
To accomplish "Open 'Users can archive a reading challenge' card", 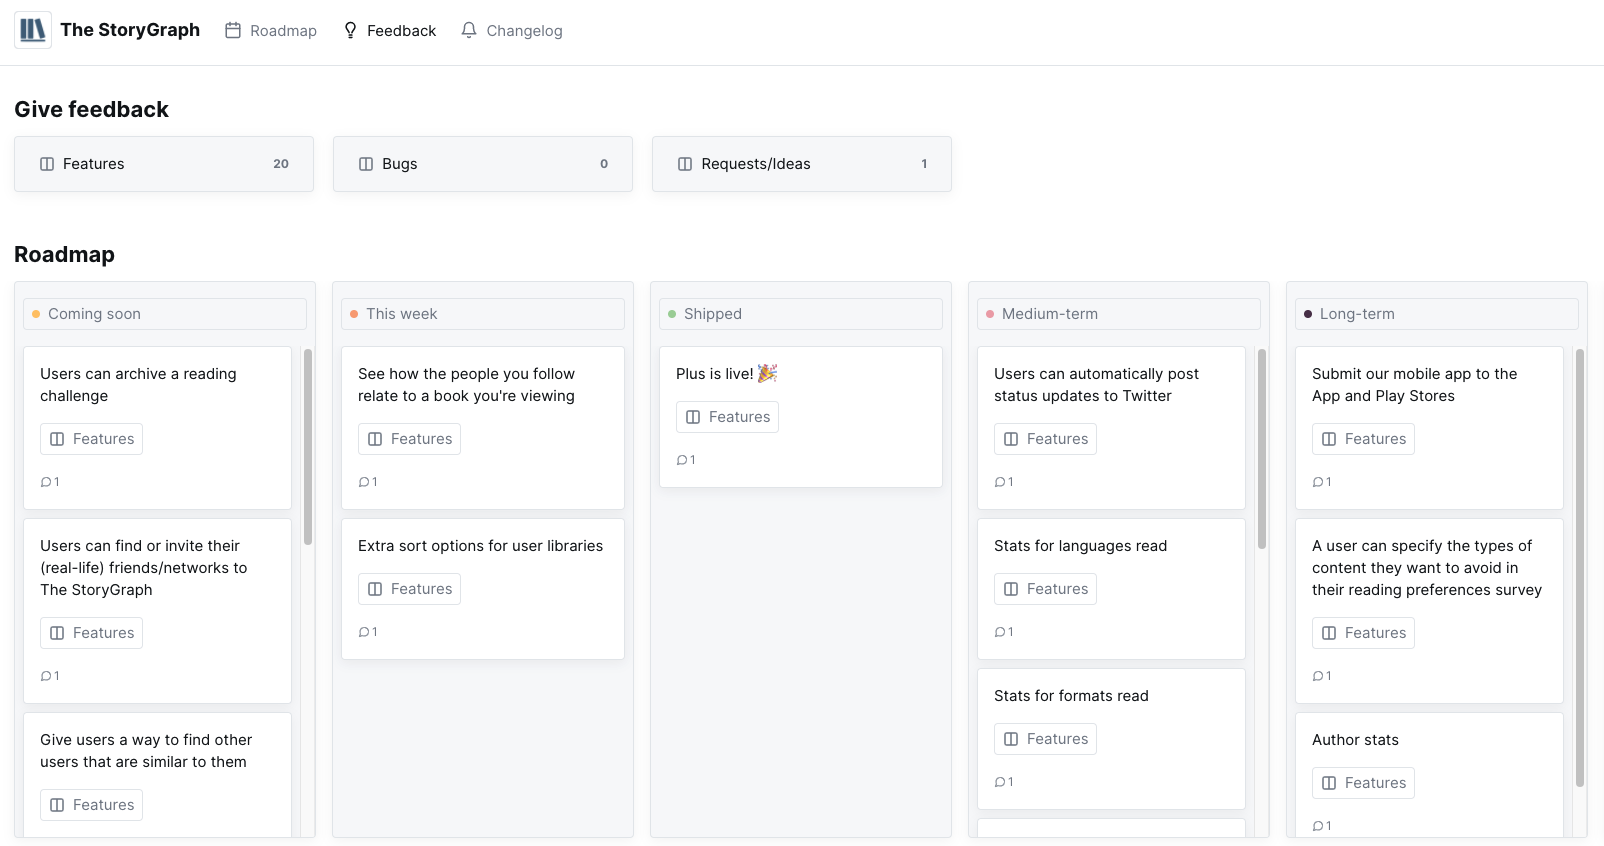I will coord(158,428).
